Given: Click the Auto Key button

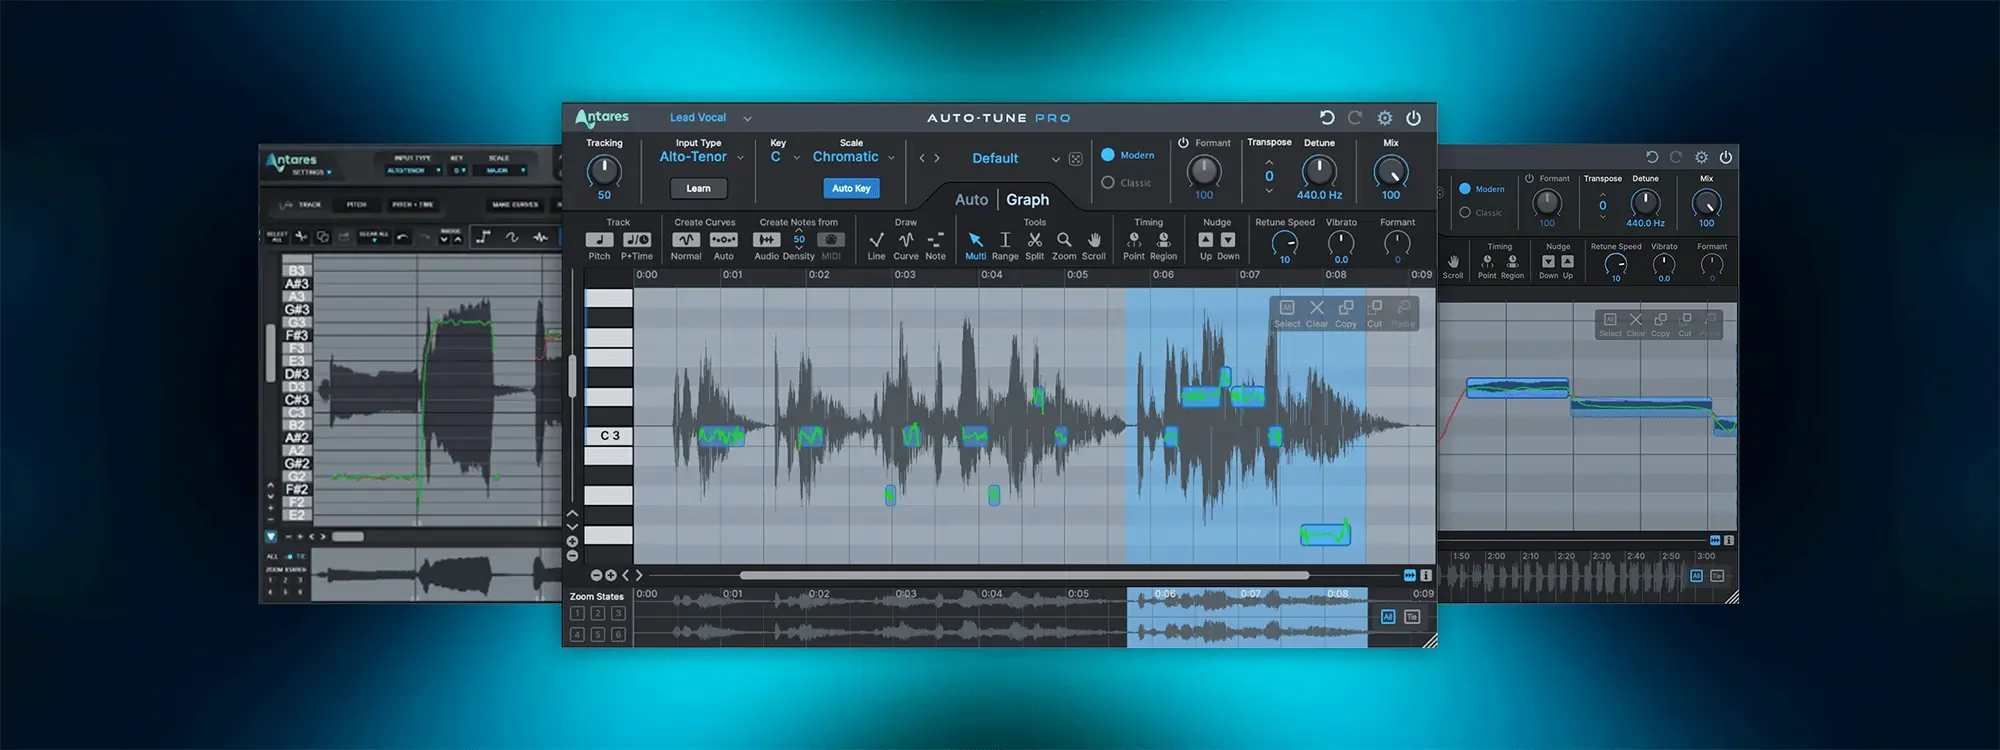Looking at the screenshot, I should pos(851,188).
